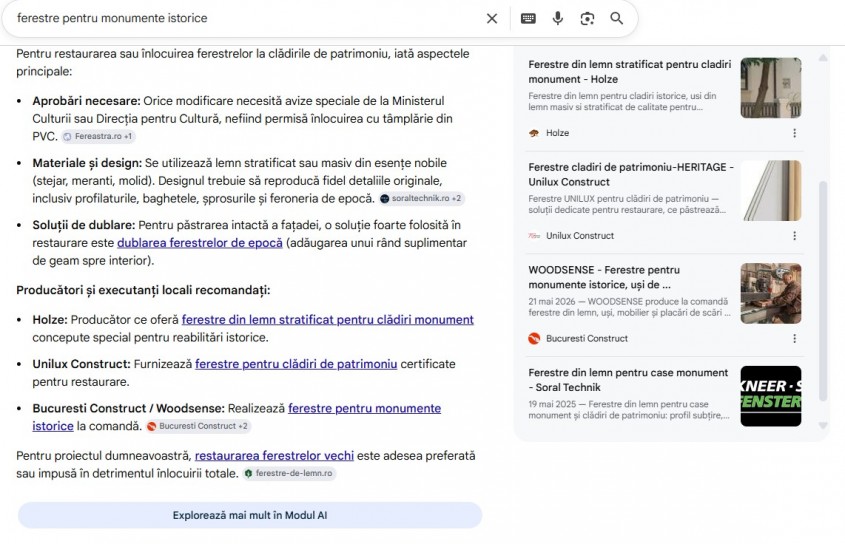Open the Soral Technik KNEER thumbnail

click(771, 396)
